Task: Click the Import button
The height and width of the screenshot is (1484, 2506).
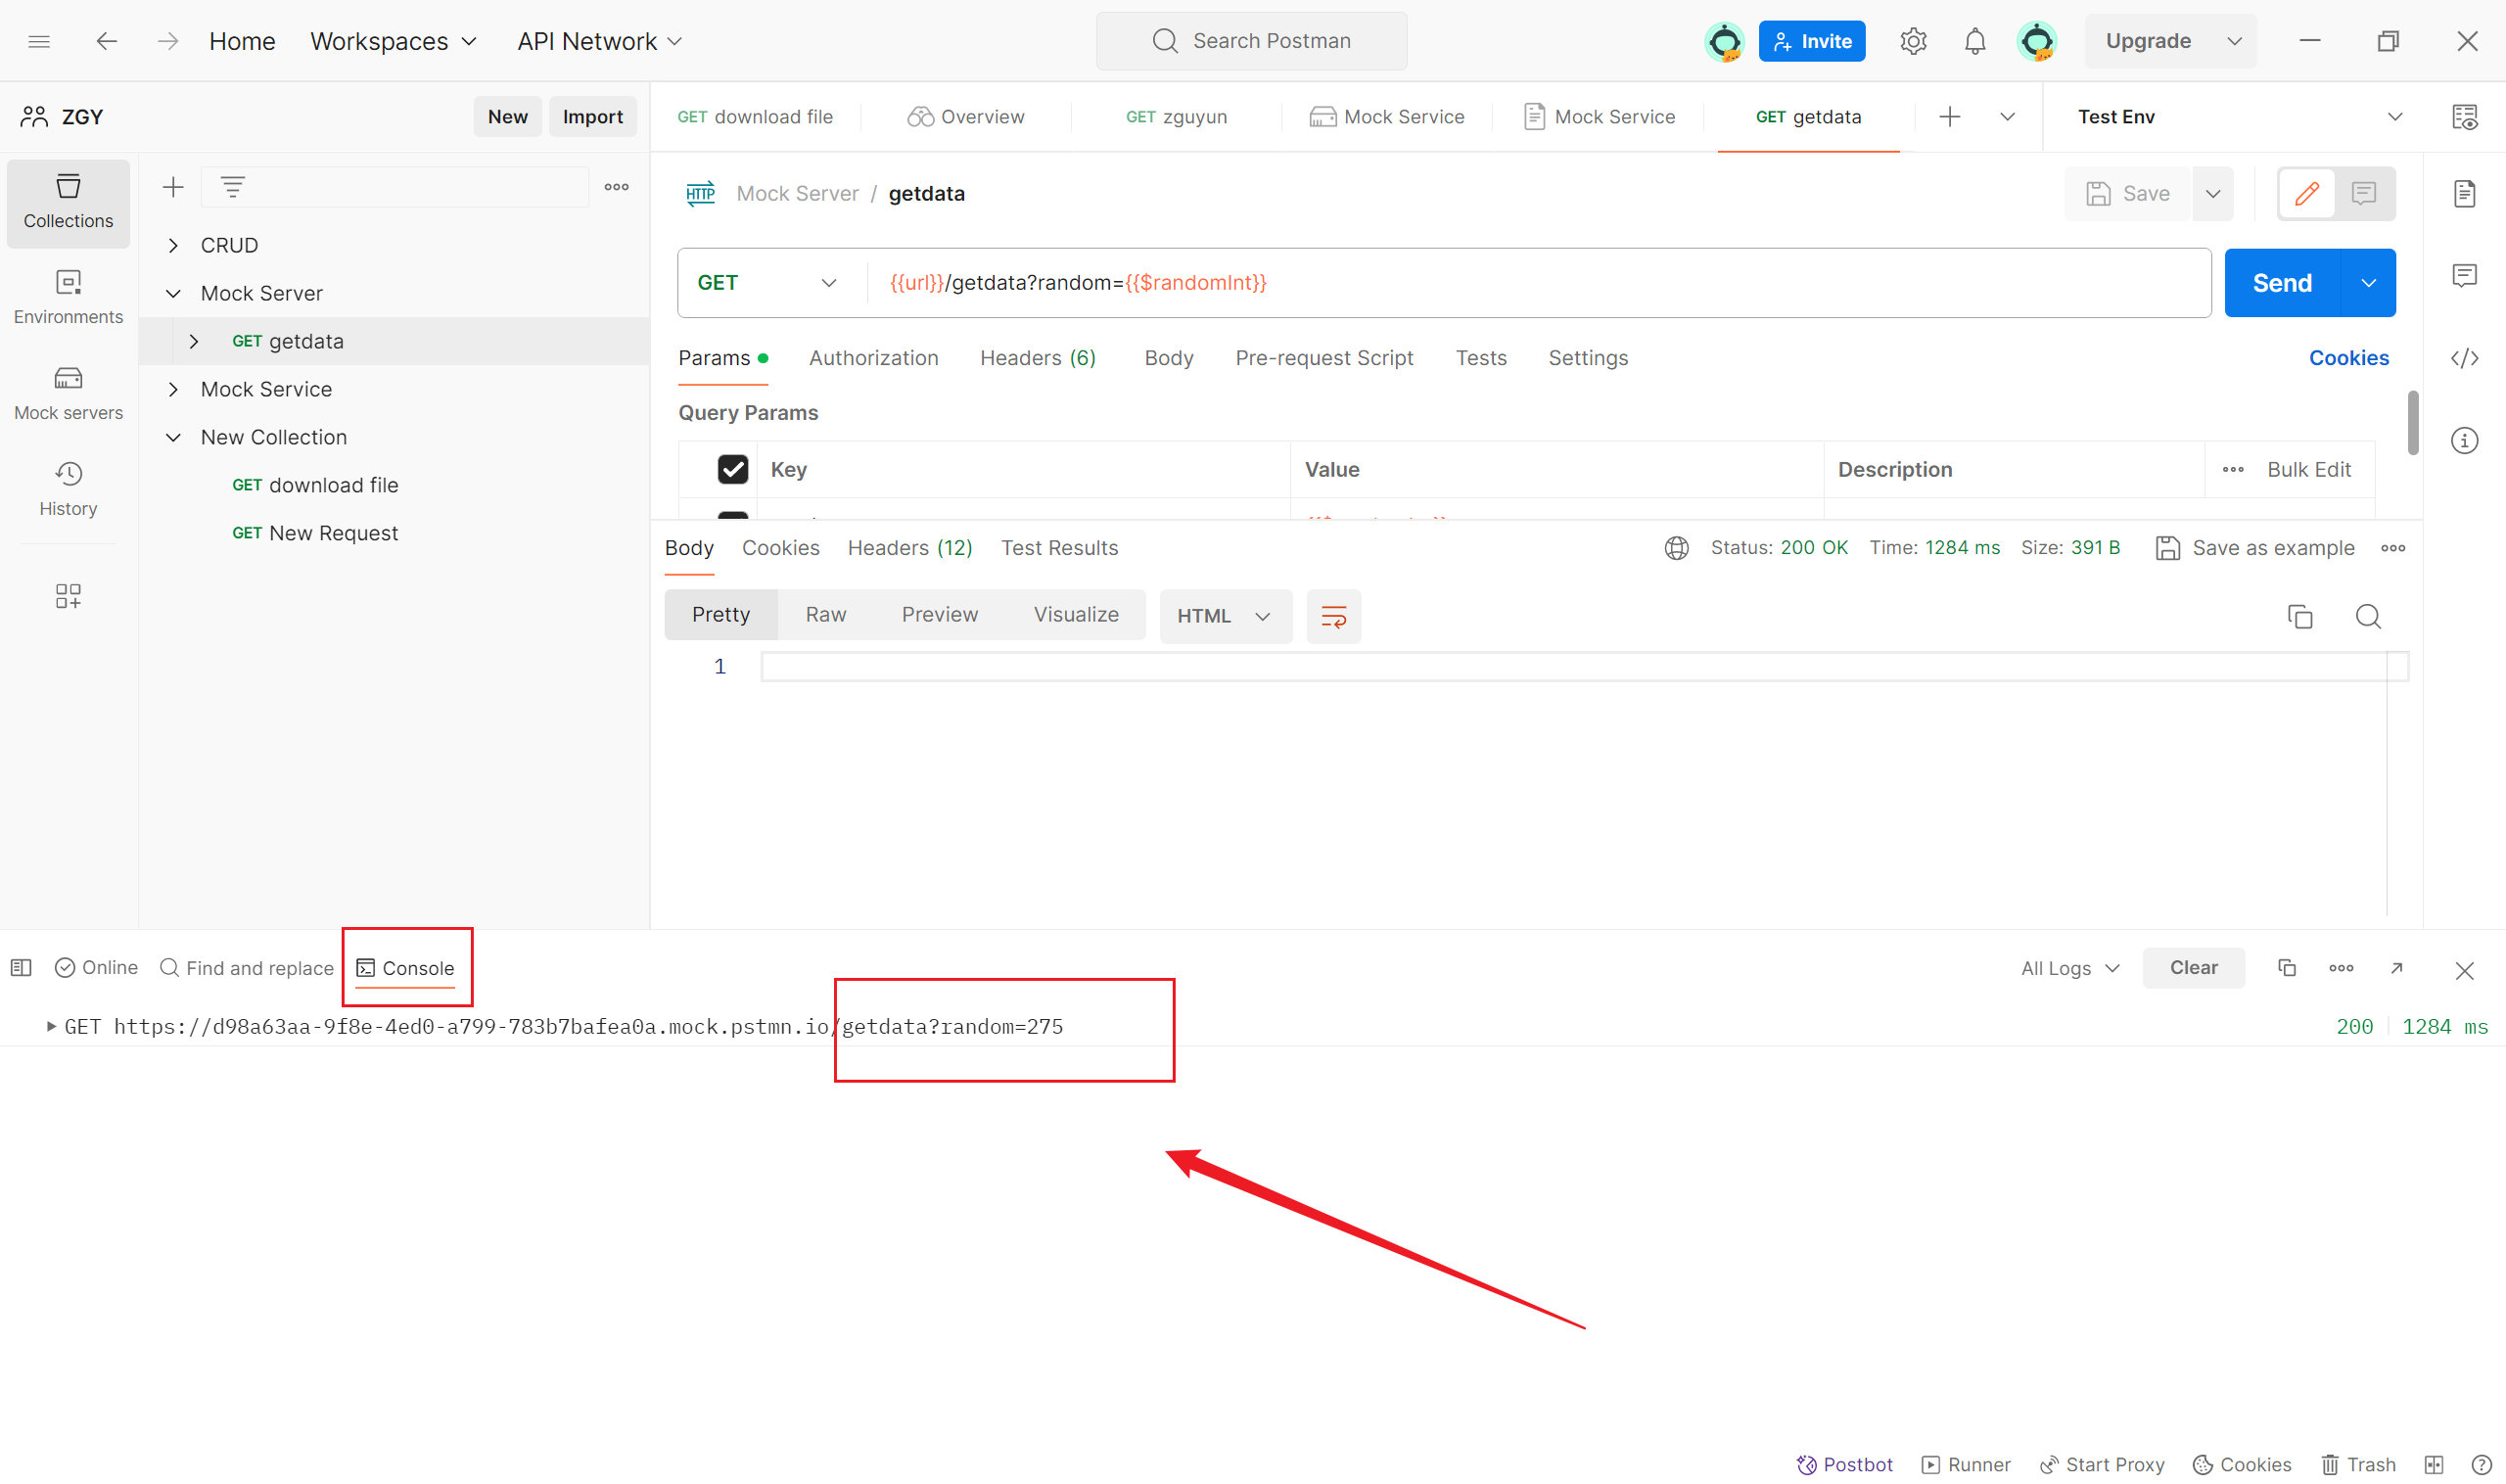Action: (592, 117)
